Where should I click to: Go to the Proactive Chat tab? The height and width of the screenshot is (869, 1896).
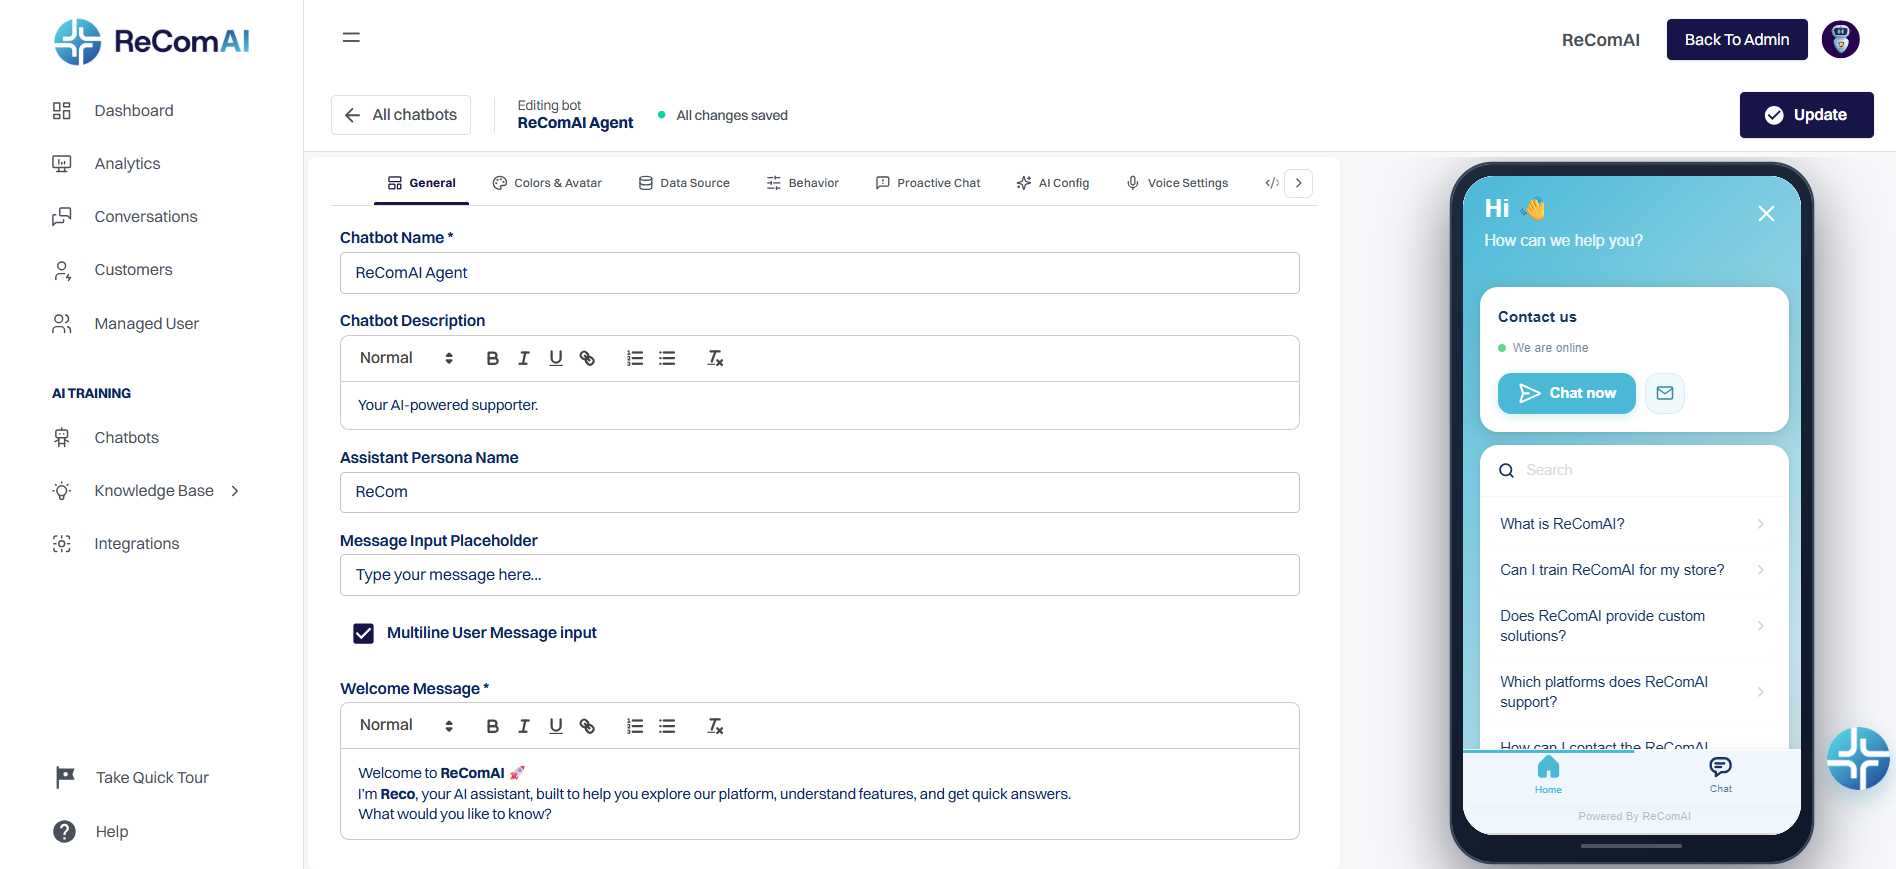[x=928, y=183]
